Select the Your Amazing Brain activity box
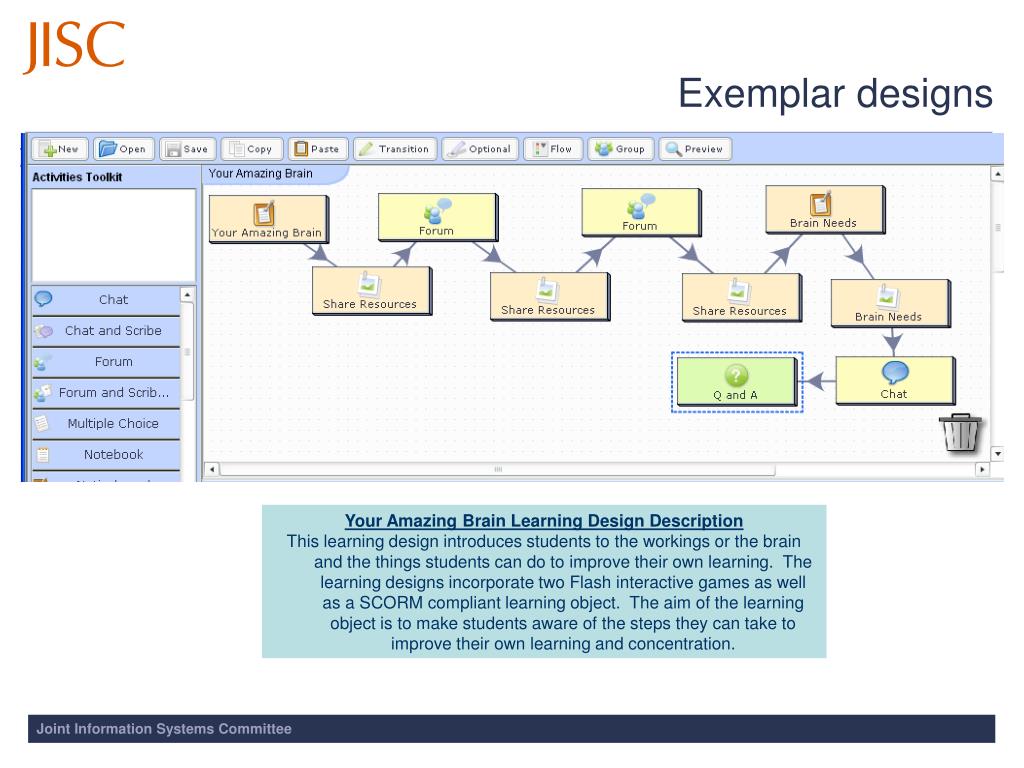This screenshot has width=1024, height=768. tap(268, 219)
